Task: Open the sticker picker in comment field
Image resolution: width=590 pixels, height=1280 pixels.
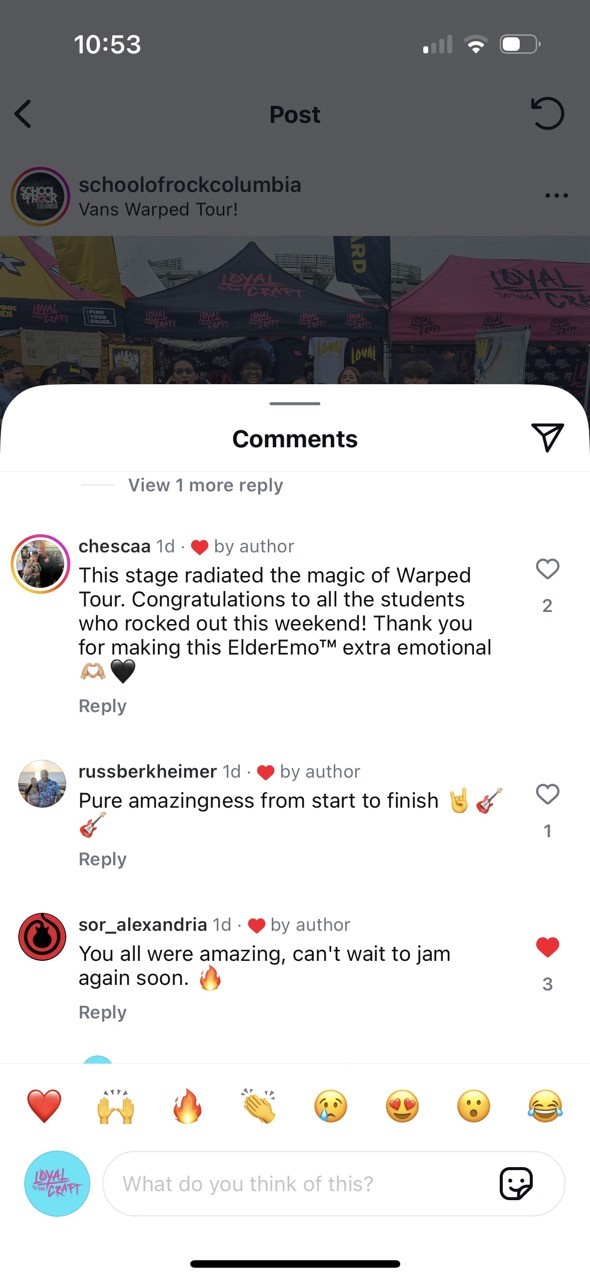Action: point(516,1184)
